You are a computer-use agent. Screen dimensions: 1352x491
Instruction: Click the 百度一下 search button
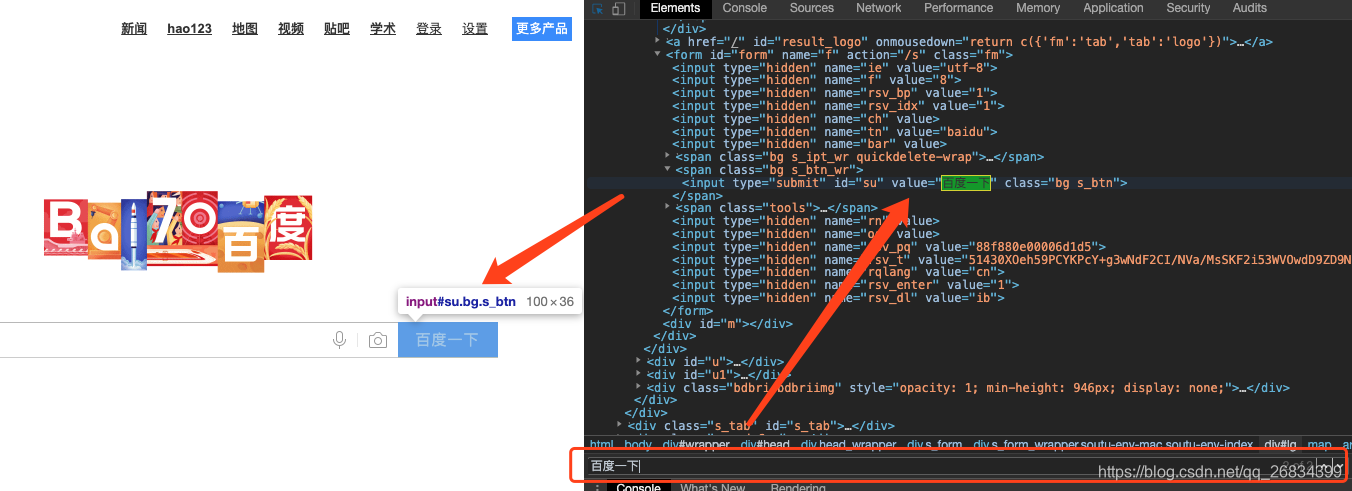coord(448,340)
